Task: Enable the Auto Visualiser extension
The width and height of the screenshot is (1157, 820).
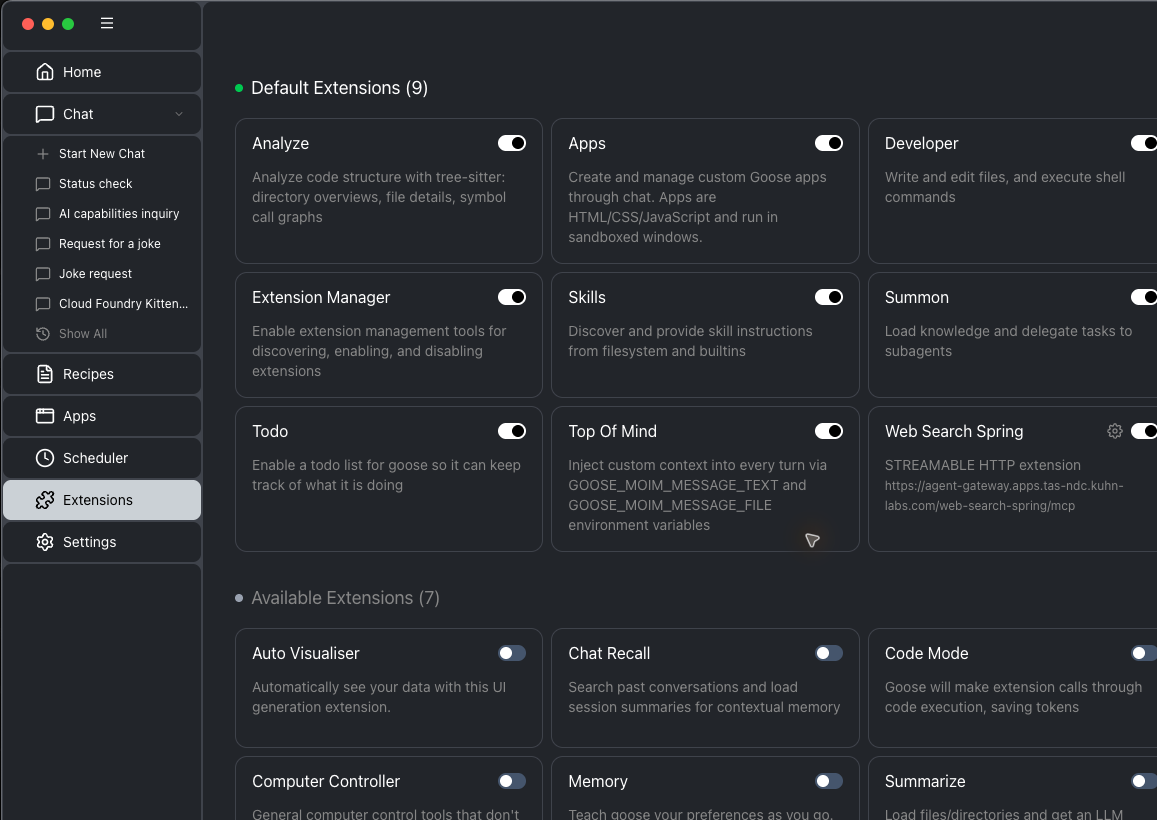Action: click(511, 653)
